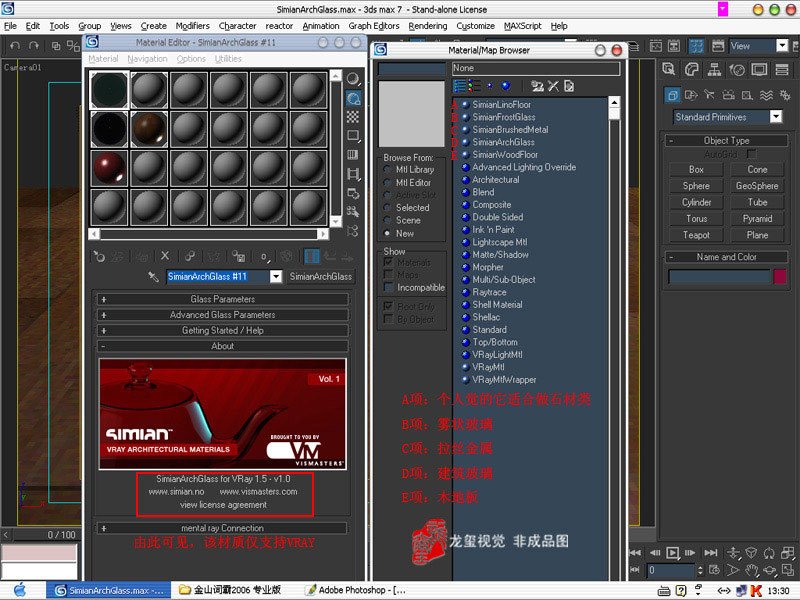This screenshot has width=800, height=600.
Task: Click the 0 / 100 time slider
Action: pyautogui.click(x=61, y=535)
